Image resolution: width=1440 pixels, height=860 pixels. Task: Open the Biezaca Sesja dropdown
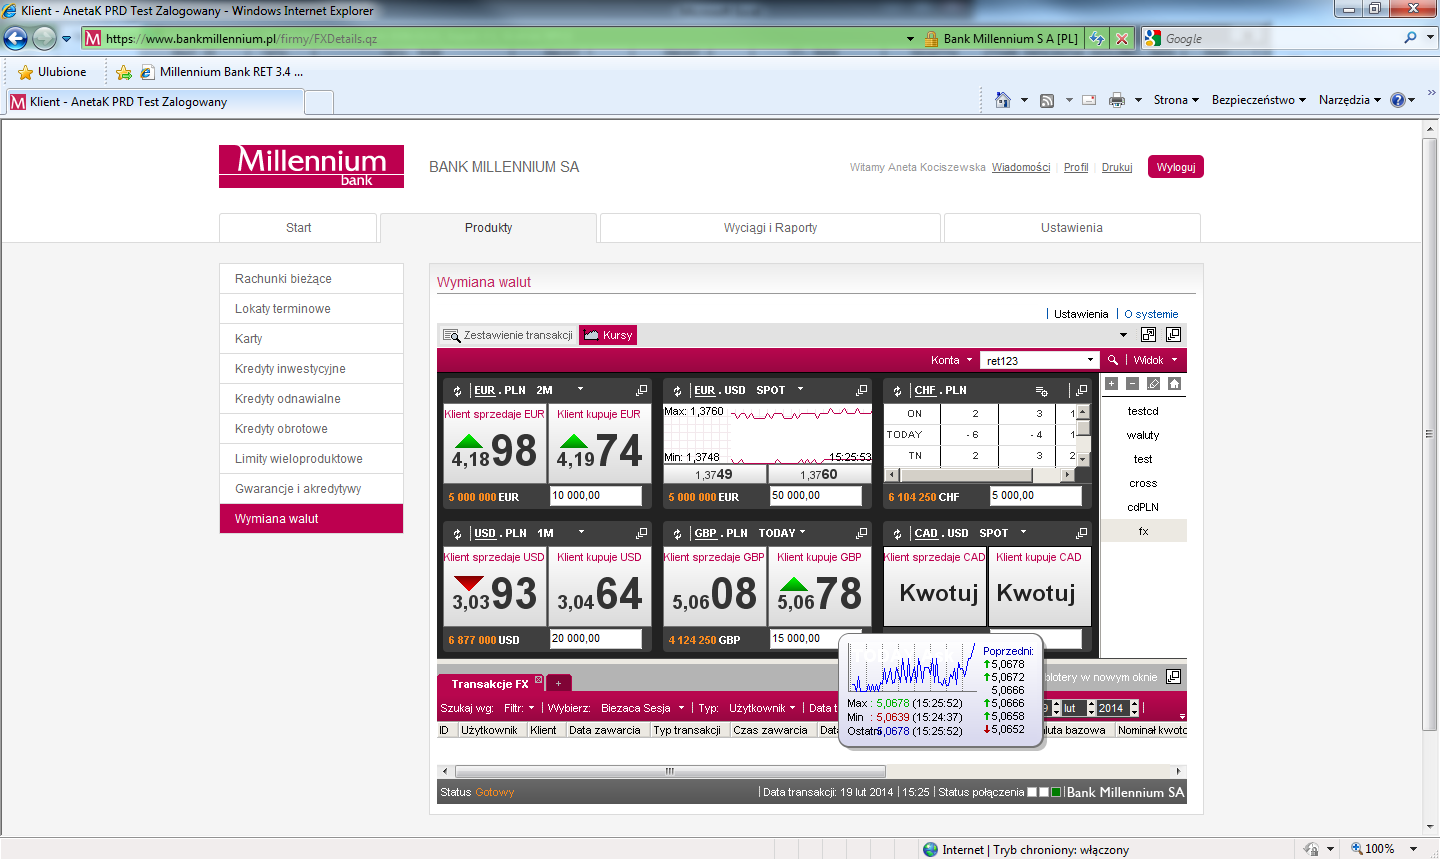(642, 708)
